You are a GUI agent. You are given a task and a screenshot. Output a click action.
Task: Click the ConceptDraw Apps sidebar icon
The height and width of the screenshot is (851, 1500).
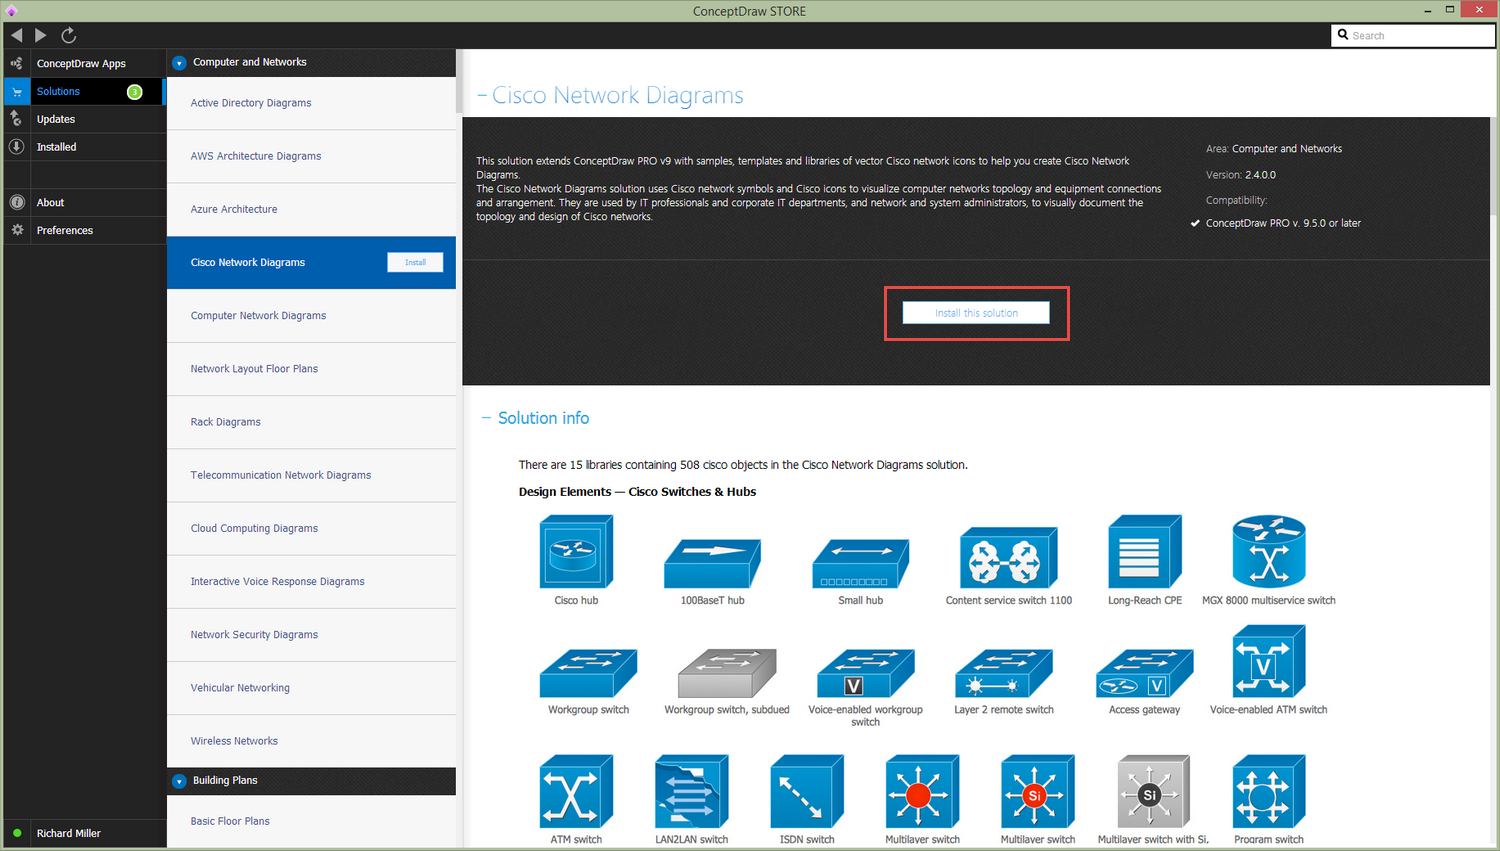[x=16, y=63]
